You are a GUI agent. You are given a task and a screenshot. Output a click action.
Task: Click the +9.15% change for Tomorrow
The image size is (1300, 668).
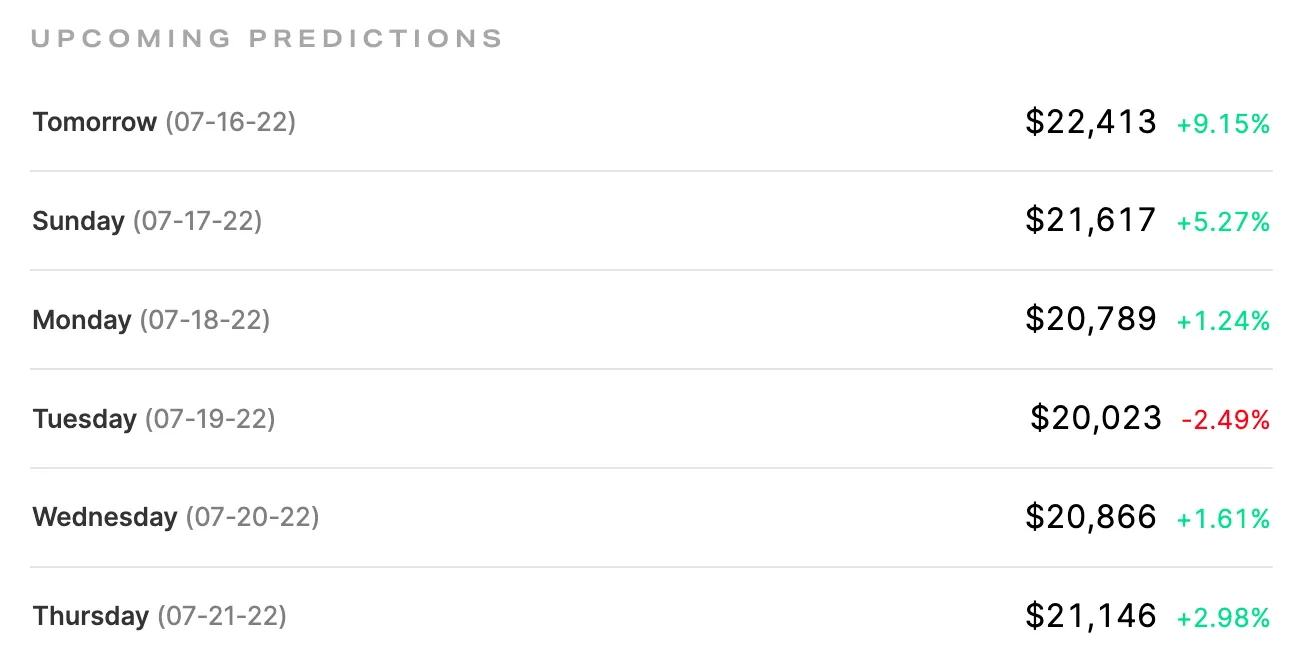click(x=1223, y=124)
